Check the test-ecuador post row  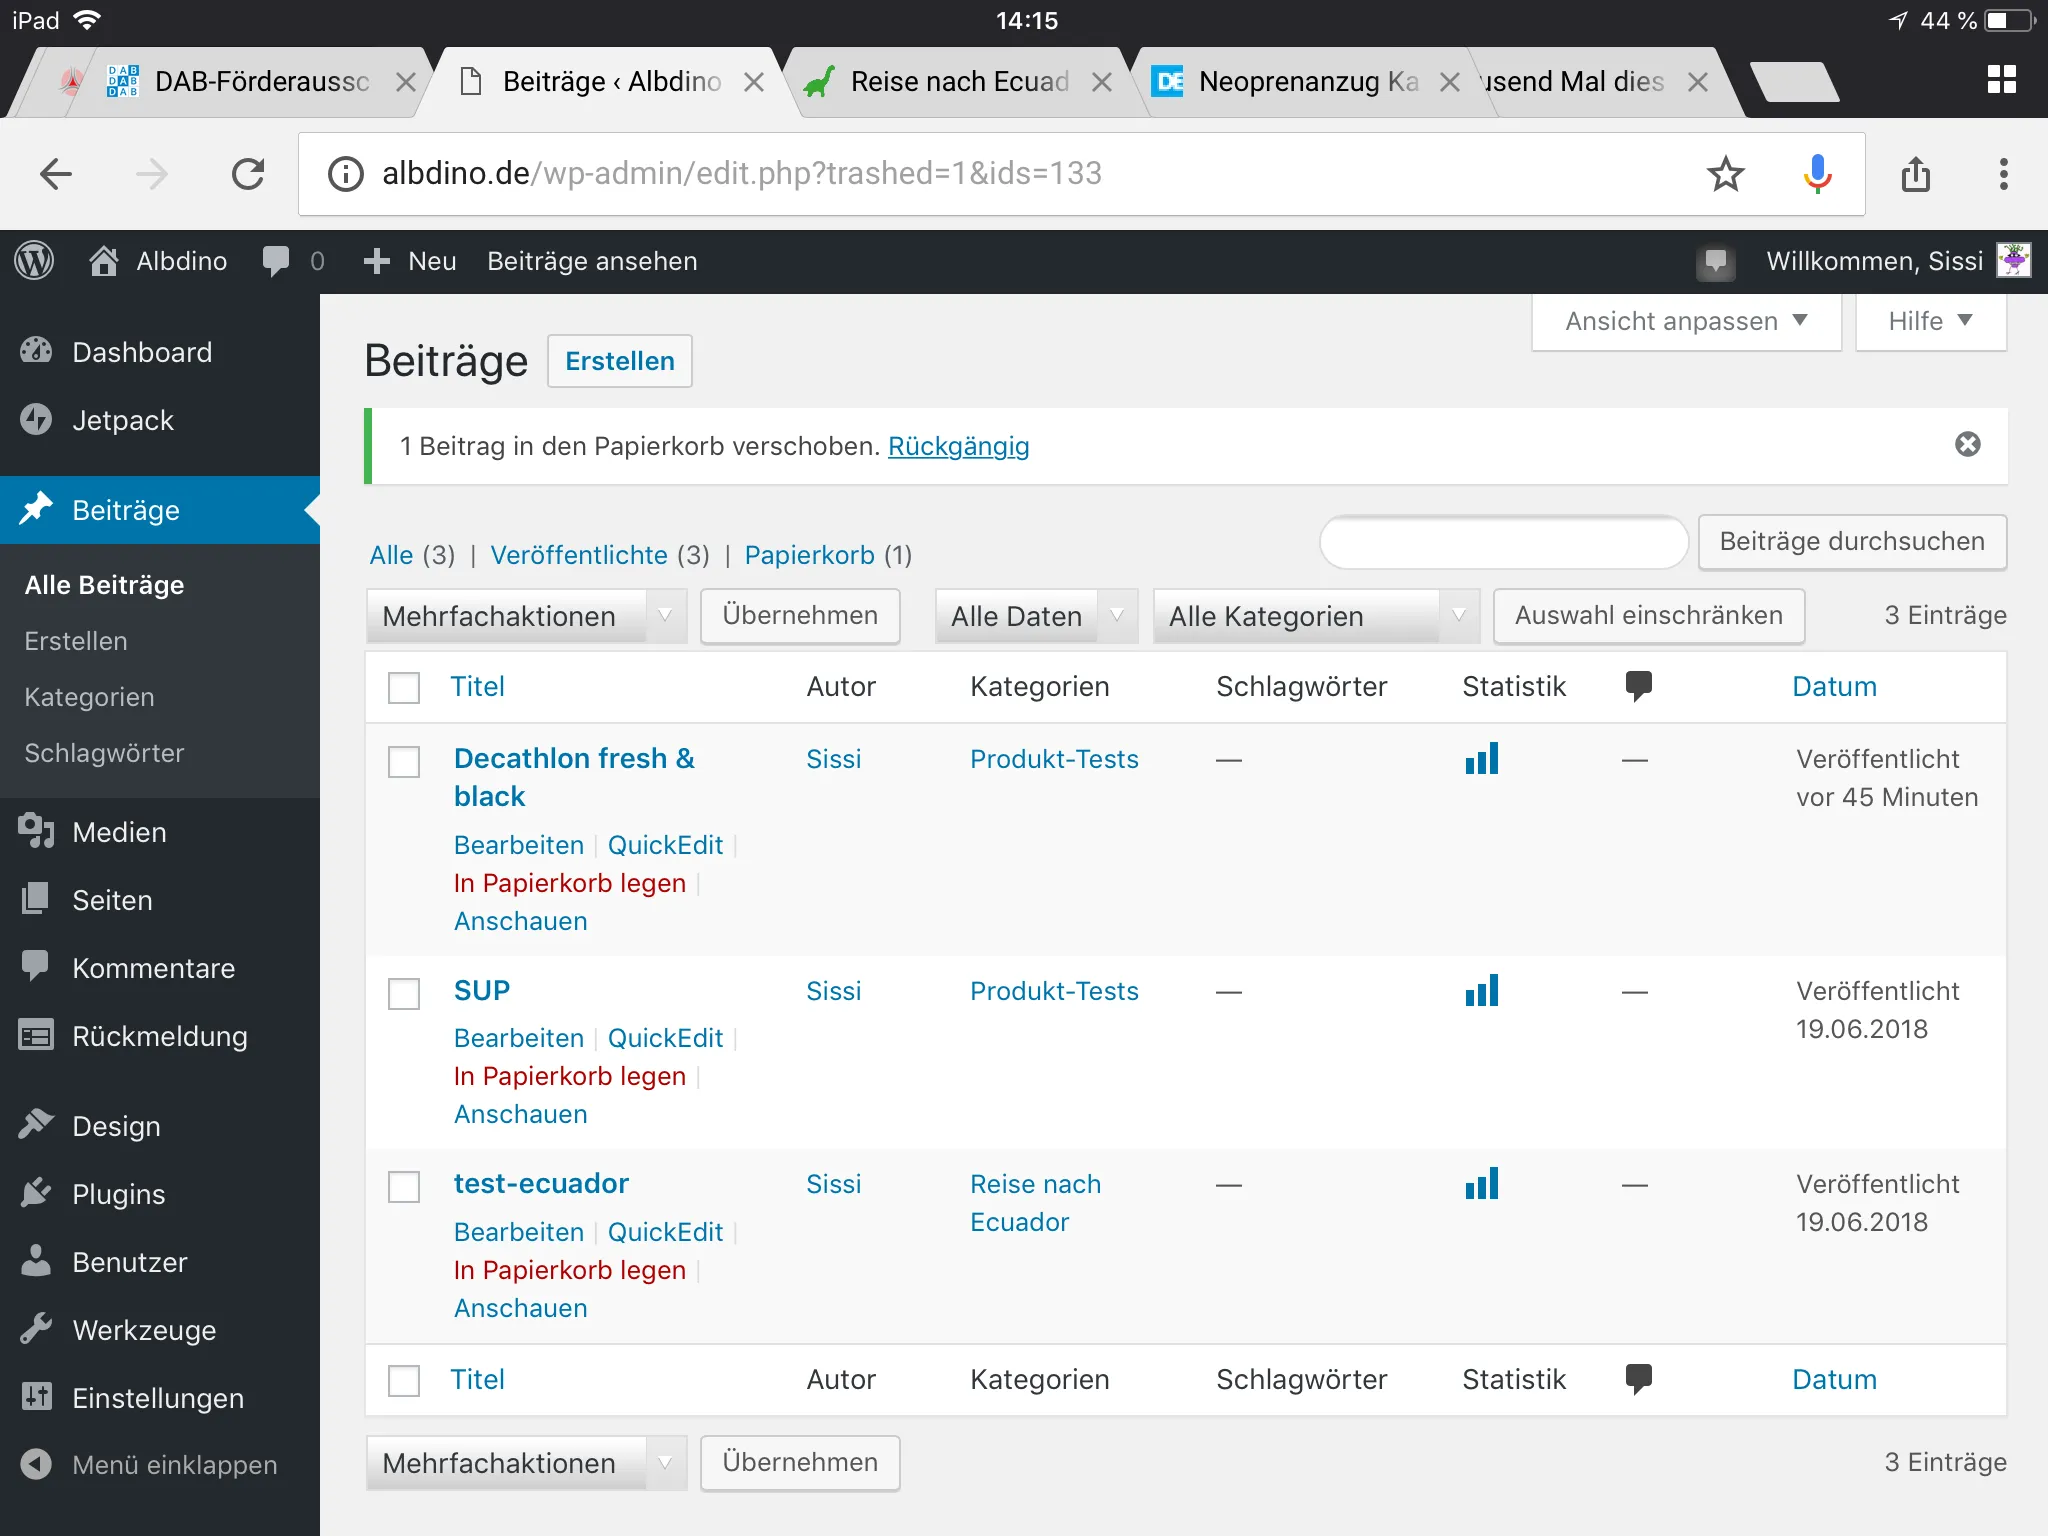click(404, 1187)
